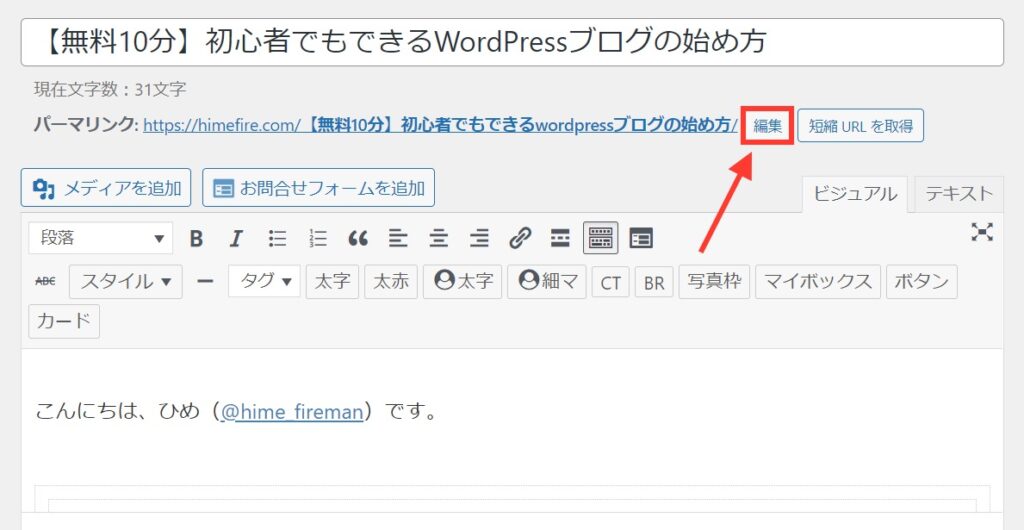Click the カード button

pos(64,321)
